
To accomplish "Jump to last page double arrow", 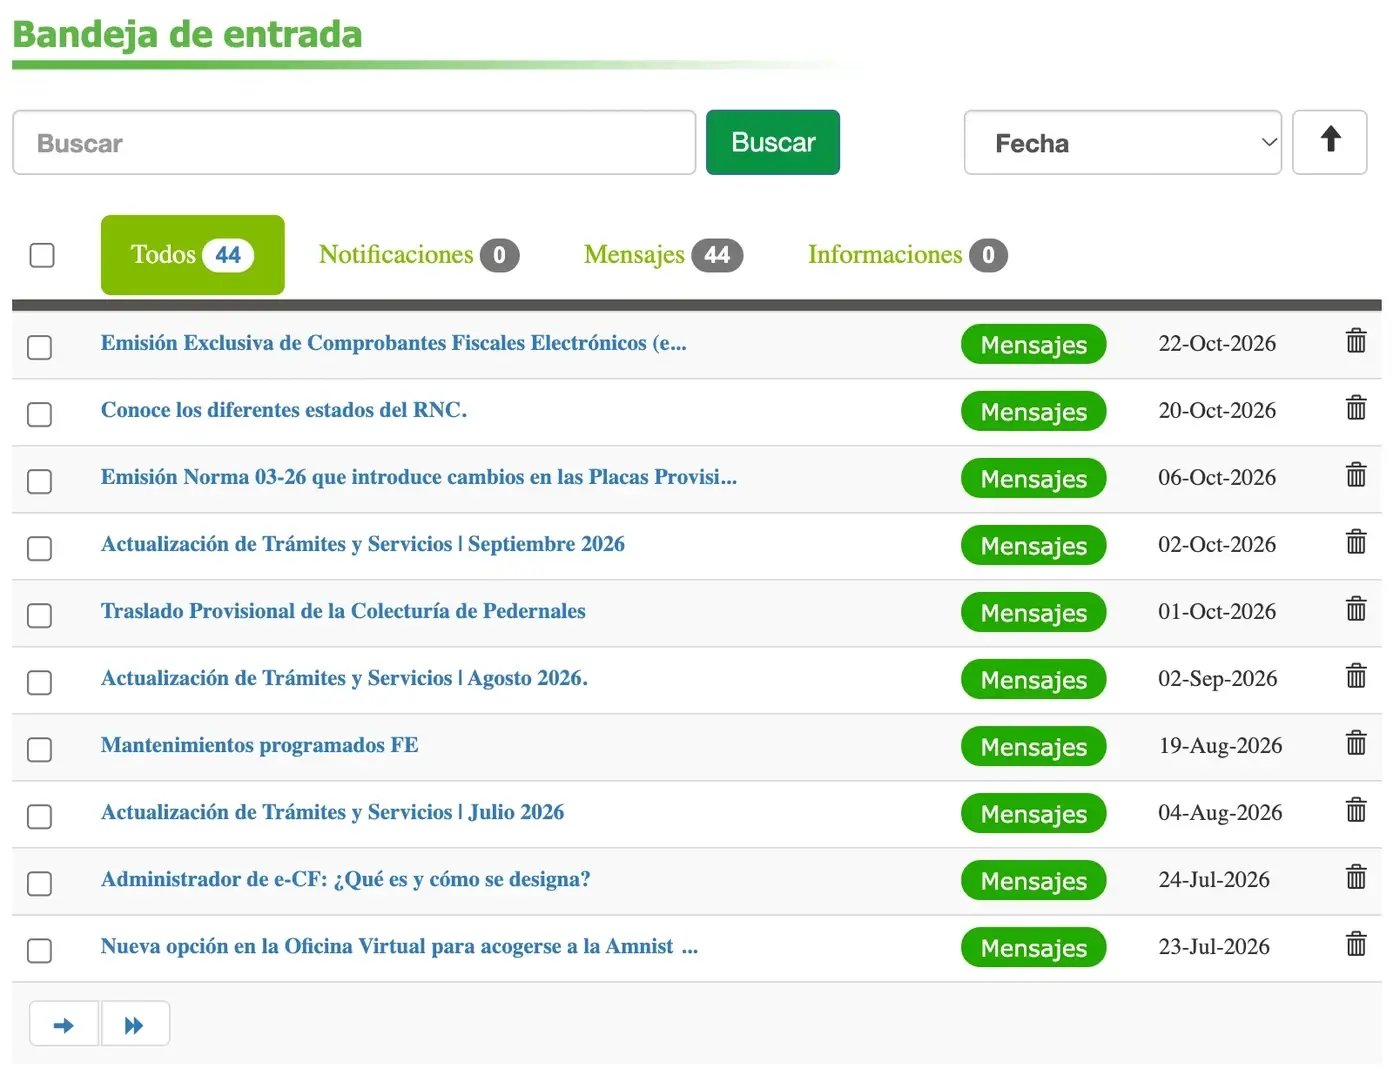I will point(134,1024).
